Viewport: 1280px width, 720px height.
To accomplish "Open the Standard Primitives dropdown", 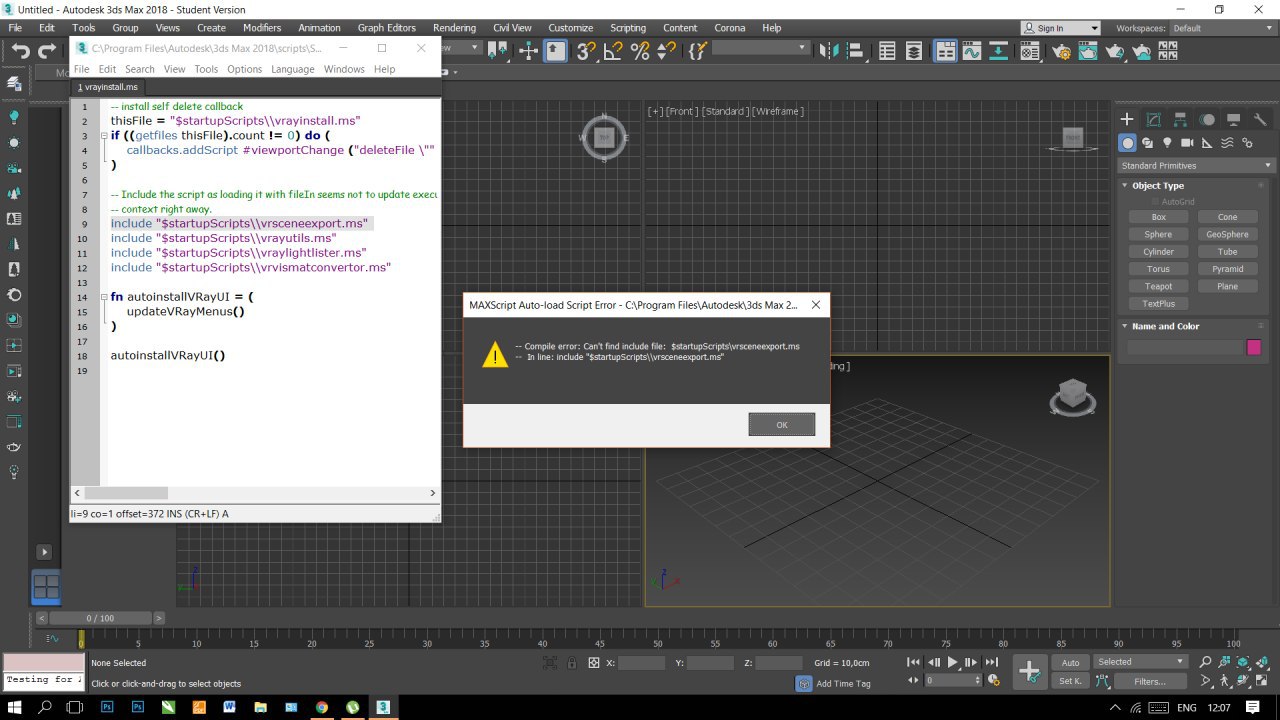I will (x=1196, y=165).
